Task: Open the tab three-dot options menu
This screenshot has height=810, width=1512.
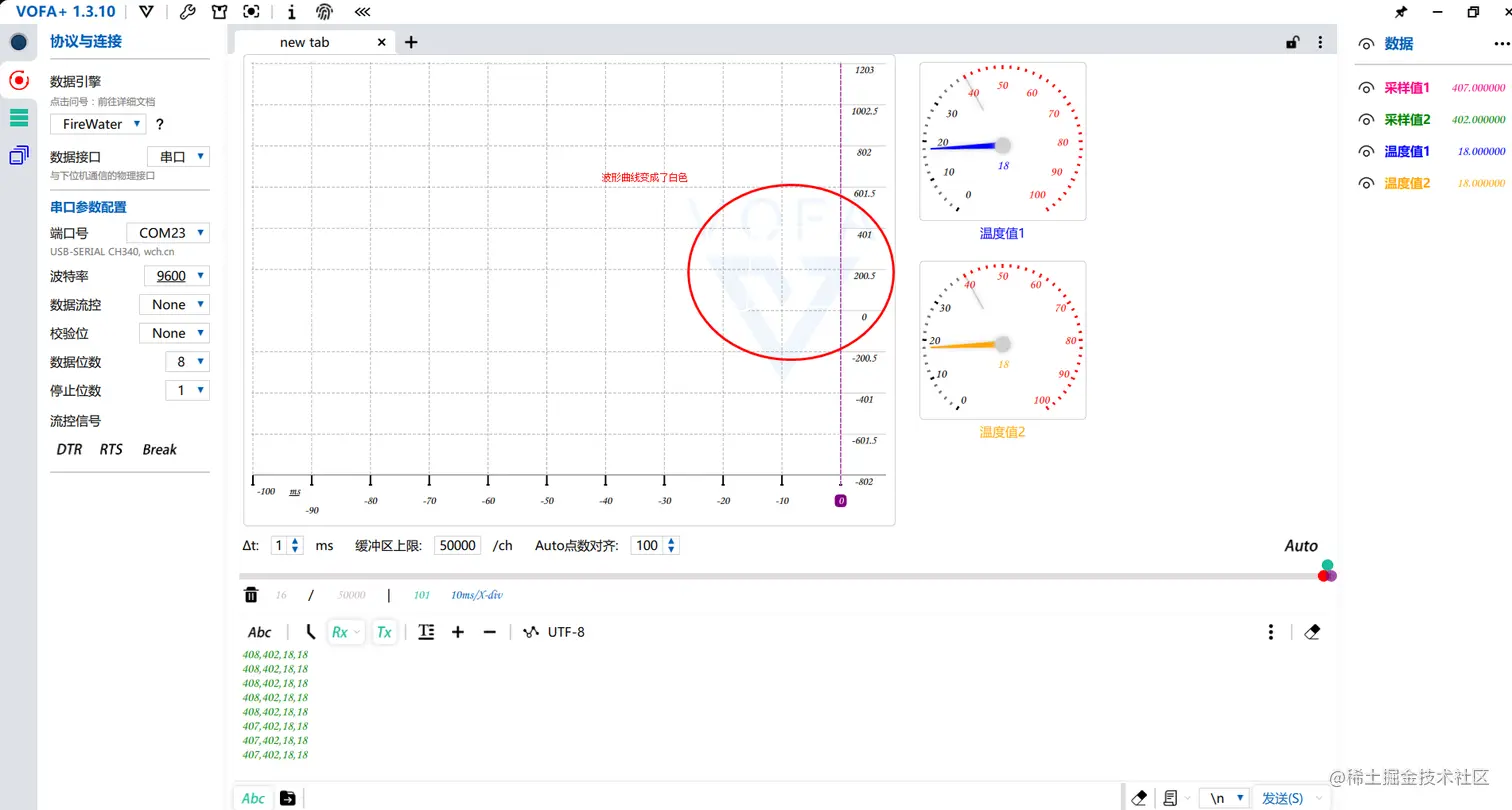Action: click(x=1320, y=42)
